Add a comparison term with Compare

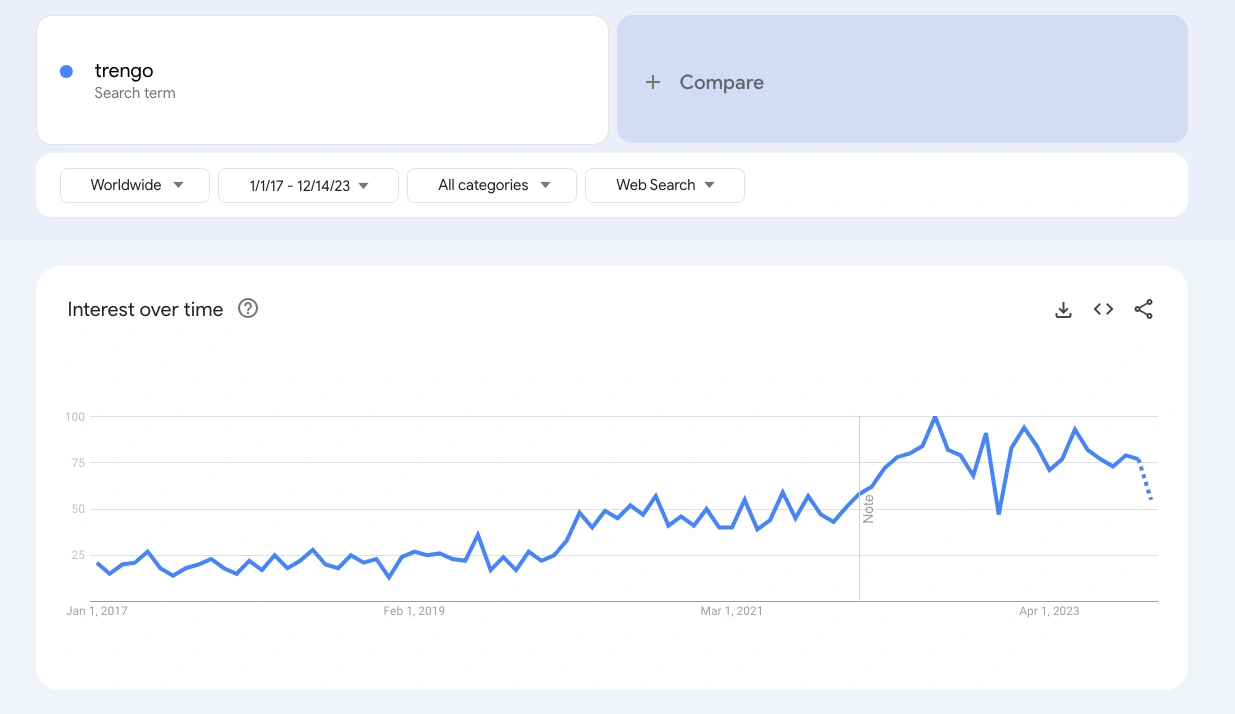[902, 79]
